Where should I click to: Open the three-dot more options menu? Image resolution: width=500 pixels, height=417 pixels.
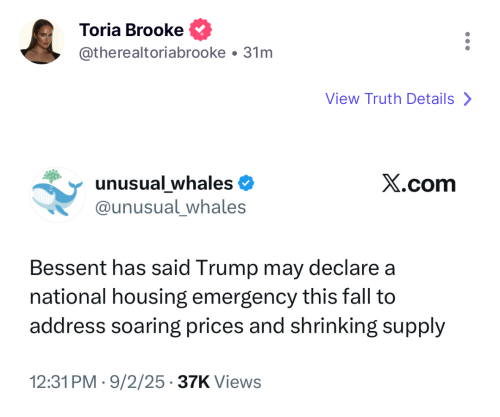pyautogui.click(x=467, y=41)
